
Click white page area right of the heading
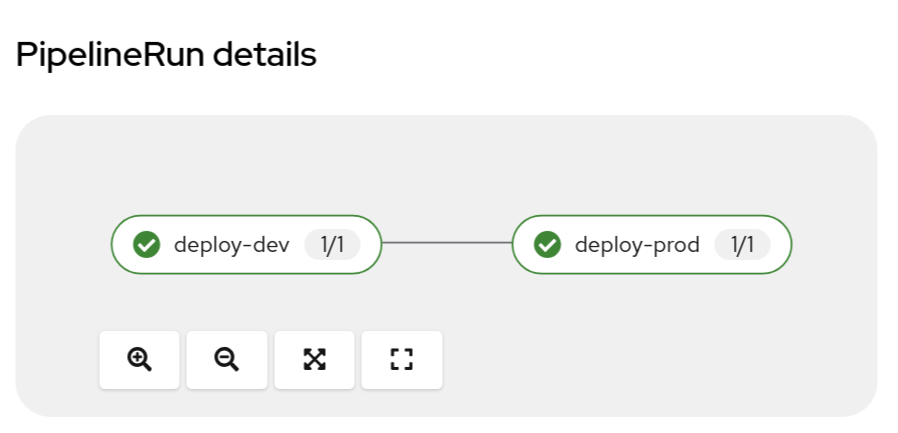click(x=600, y=56)
